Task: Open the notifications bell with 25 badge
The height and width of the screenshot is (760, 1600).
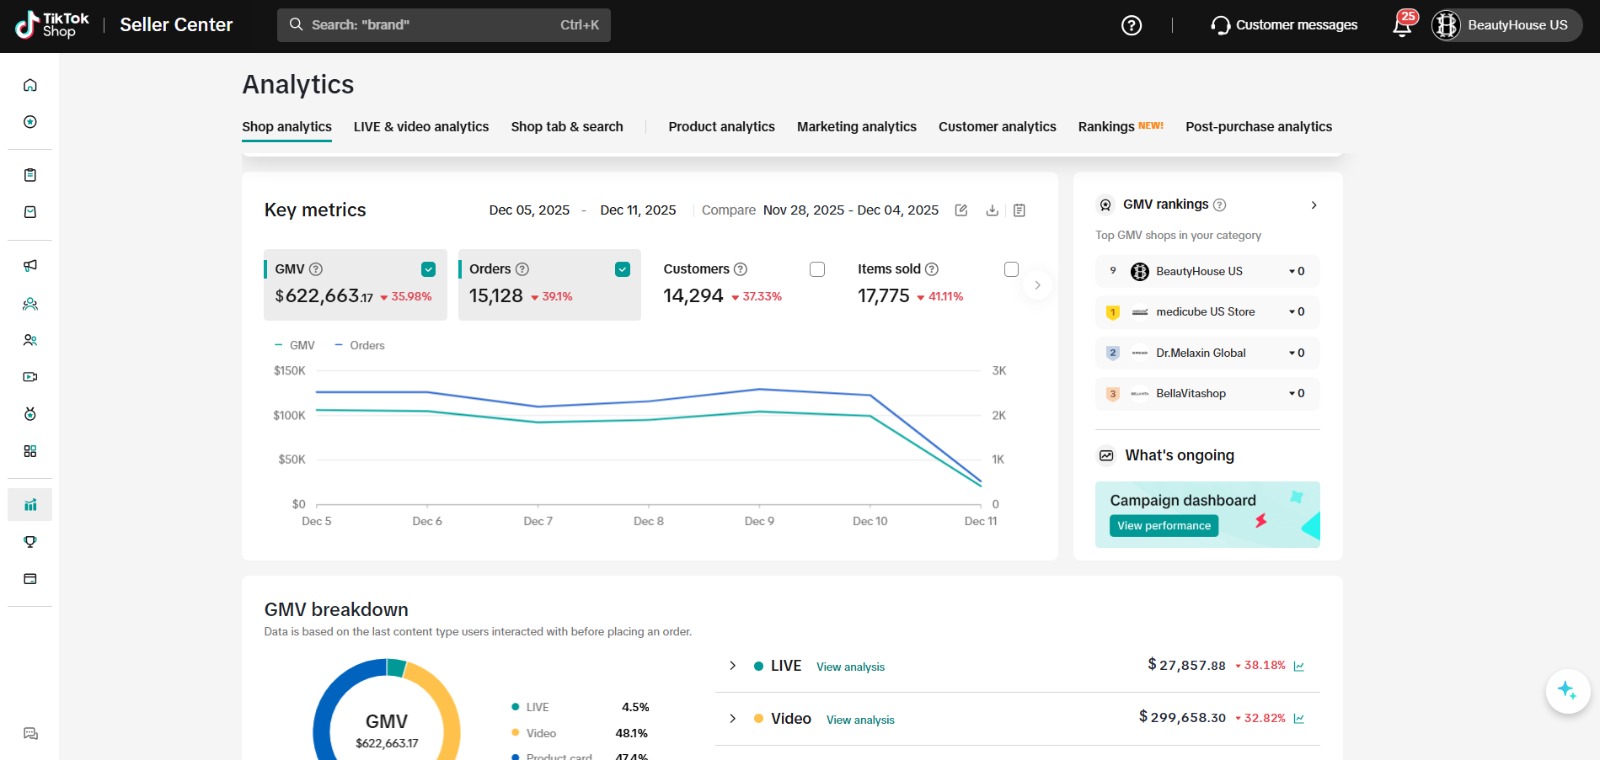Action: click(1403, 24)
